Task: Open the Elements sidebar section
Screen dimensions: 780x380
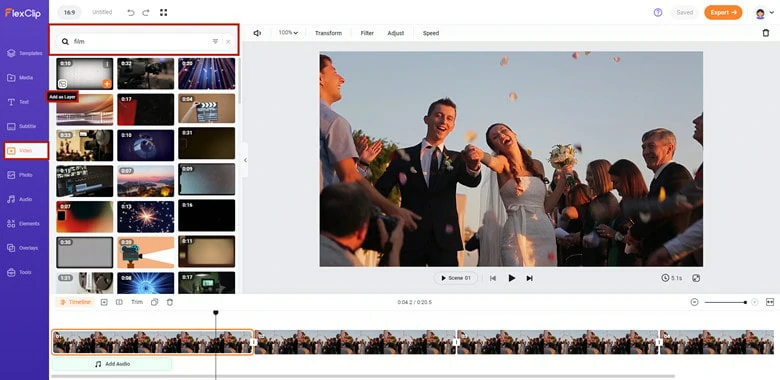Action: pyautogui.click(x=23, y=224)
